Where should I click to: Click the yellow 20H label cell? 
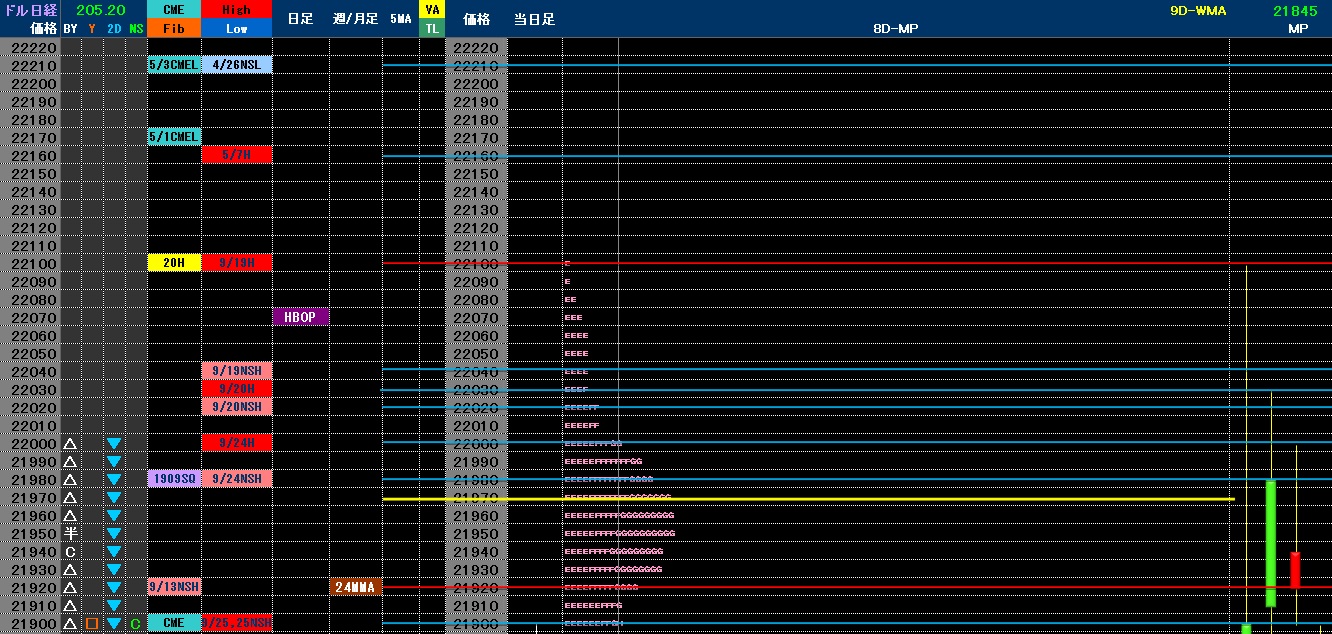[x=174, y=263]
